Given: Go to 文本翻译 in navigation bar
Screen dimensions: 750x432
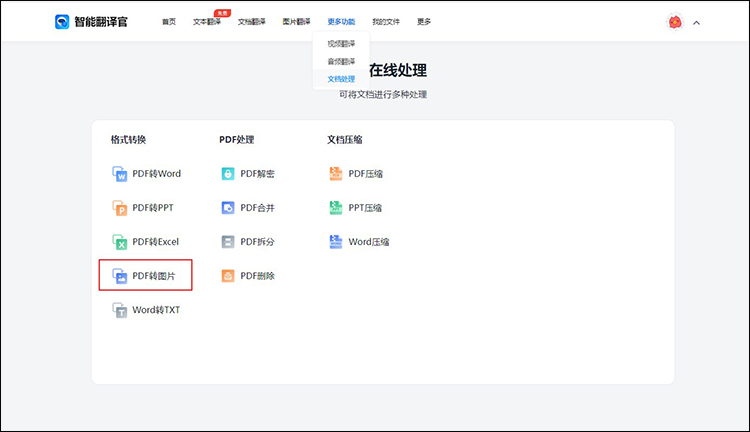Looking at the screenshot, I should click(207, 22).
